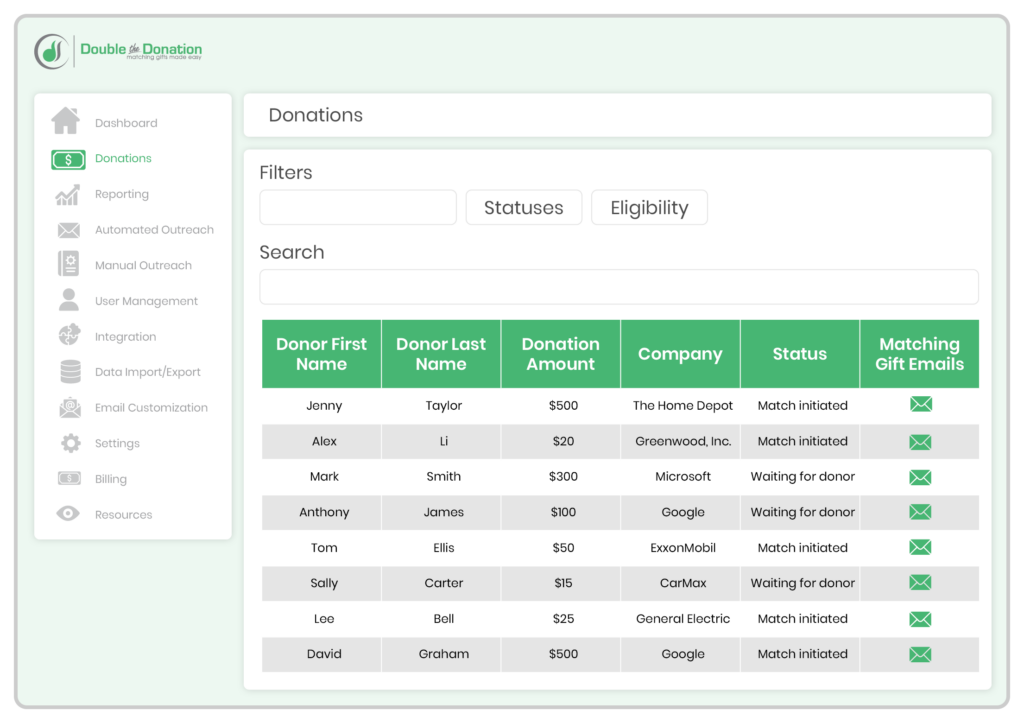This screenshot has width=1024, height=723.
Task: Click the 'Graham' last name cell
Action: point(443,654)
